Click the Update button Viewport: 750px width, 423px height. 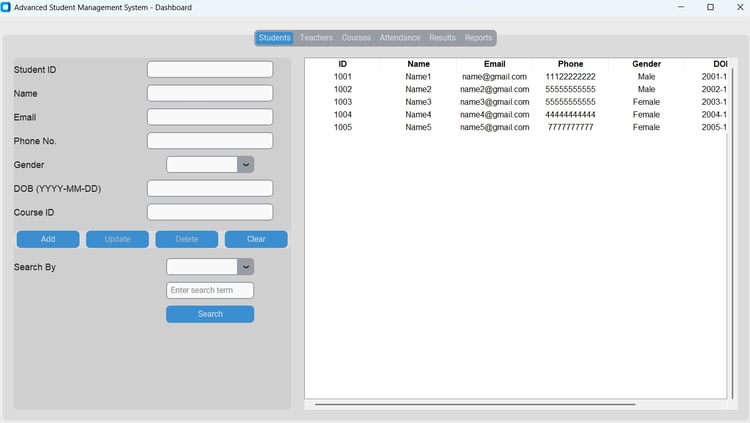coord(117,239)
